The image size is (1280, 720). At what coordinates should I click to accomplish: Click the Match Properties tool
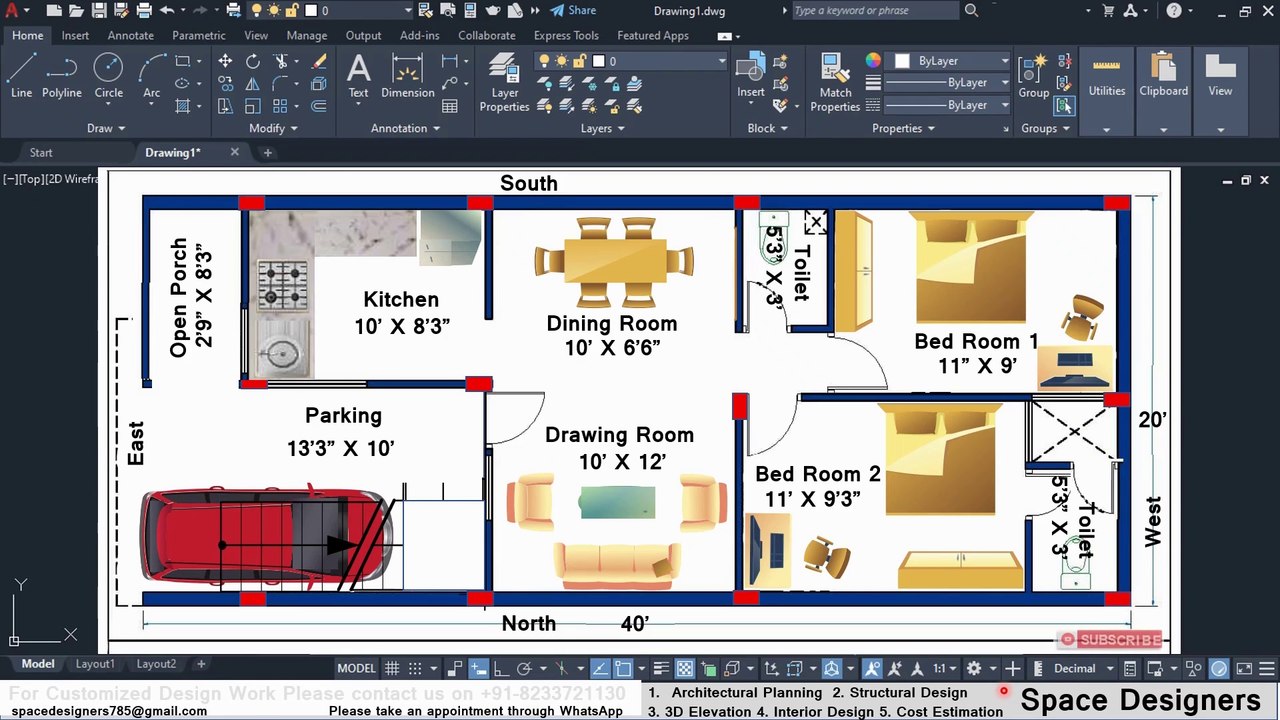835,82
